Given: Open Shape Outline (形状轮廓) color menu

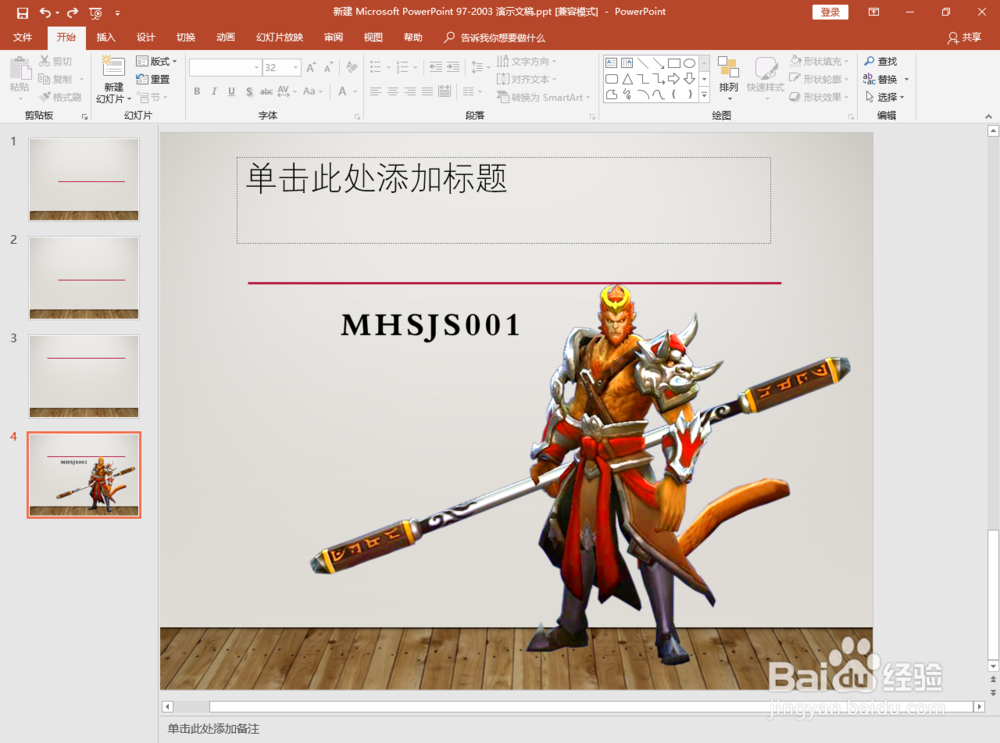Looking at the screenshot, I should [x=819, y=79].
